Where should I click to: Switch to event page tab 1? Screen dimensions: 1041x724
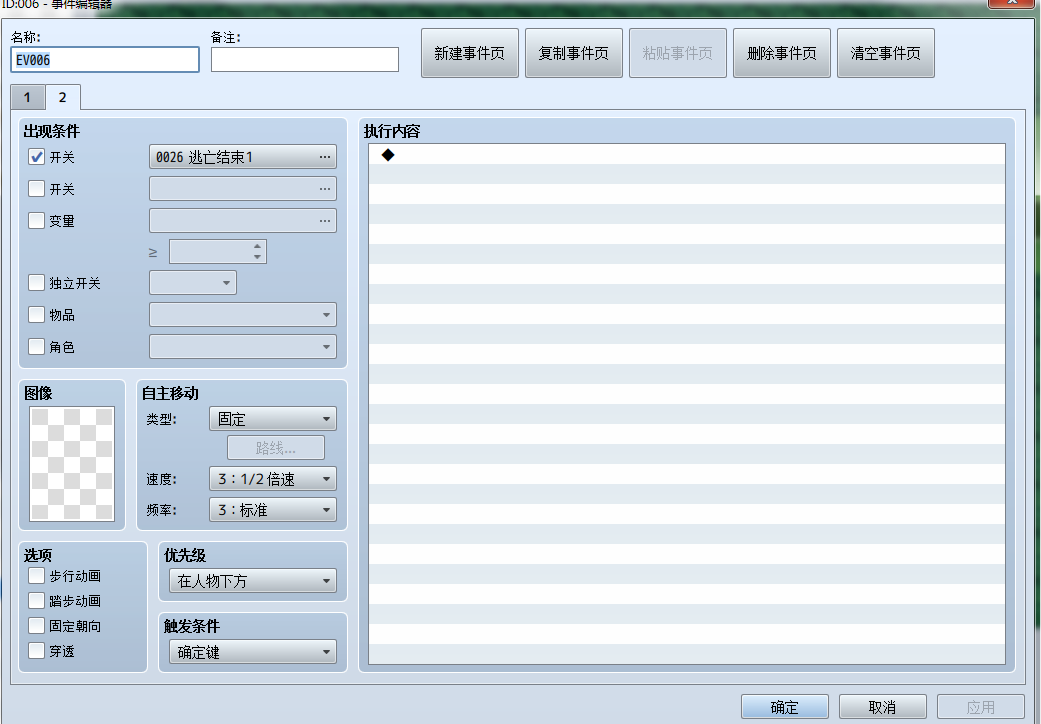[27, 98]
